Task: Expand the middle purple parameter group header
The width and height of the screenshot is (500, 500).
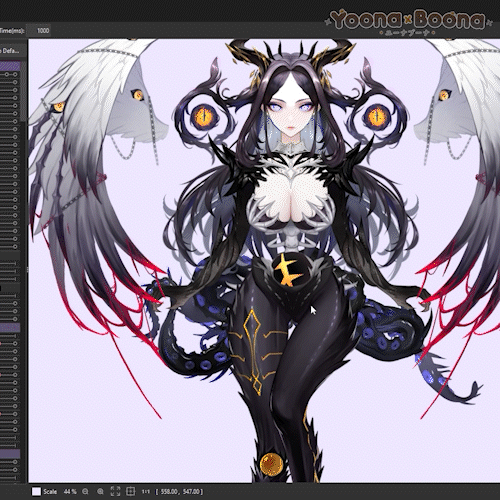Action: [x=10, y=328]
